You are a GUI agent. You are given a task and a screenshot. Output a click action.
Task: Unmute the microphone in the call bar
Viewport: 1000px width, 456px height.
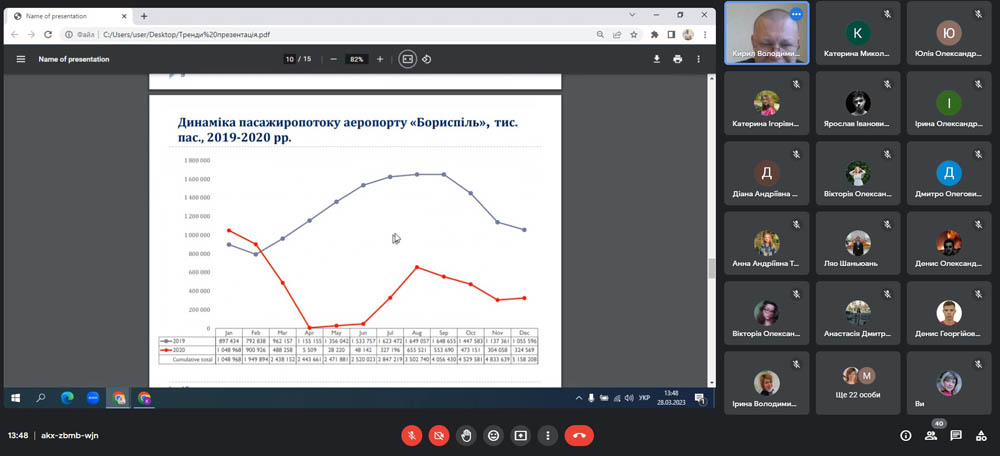(x=411, y=435)
